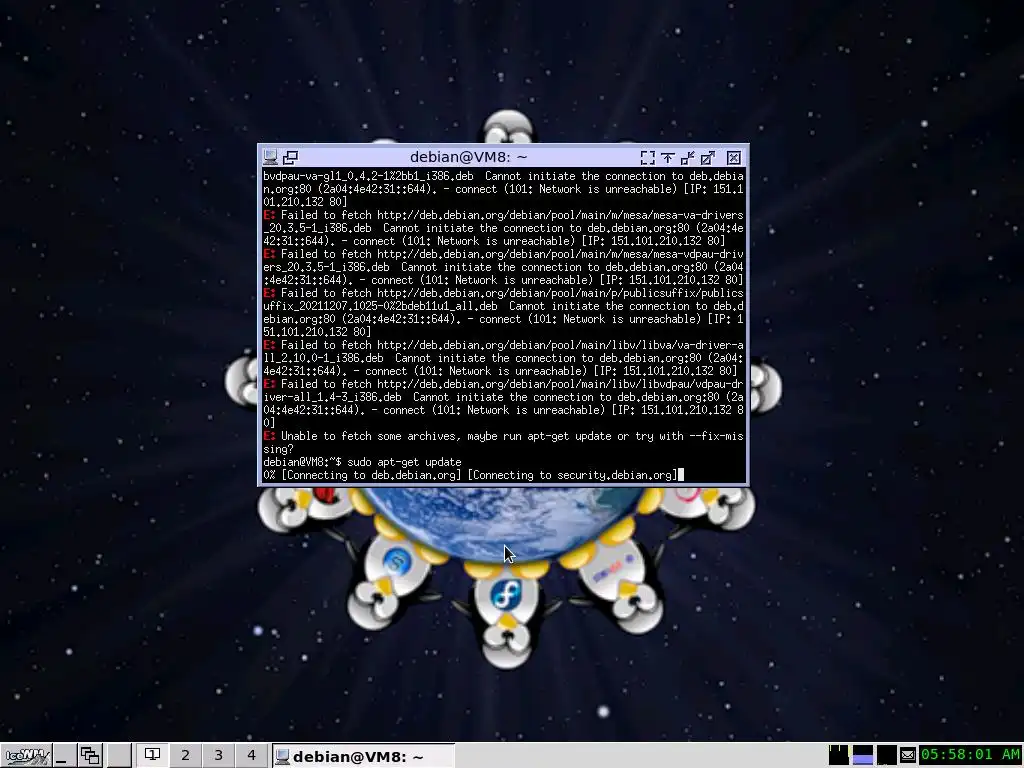Switch to workspace 2
Viewport: 1024px width, 768px height.
185,756
